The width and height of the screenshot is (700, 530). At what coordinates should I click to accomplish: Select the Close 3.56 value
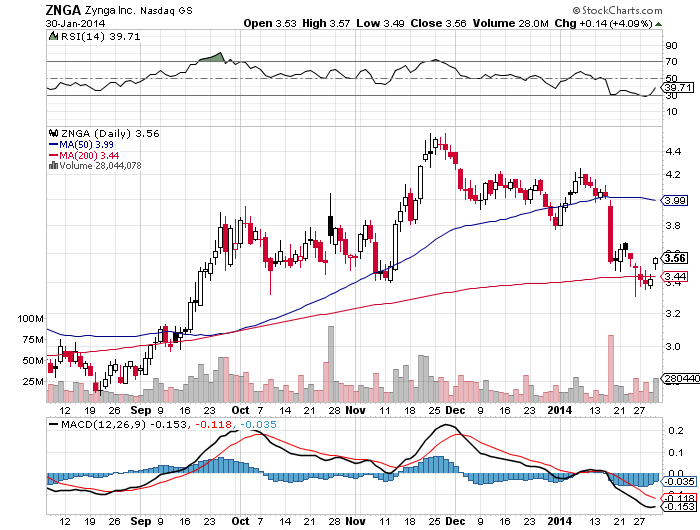[438, 23]
